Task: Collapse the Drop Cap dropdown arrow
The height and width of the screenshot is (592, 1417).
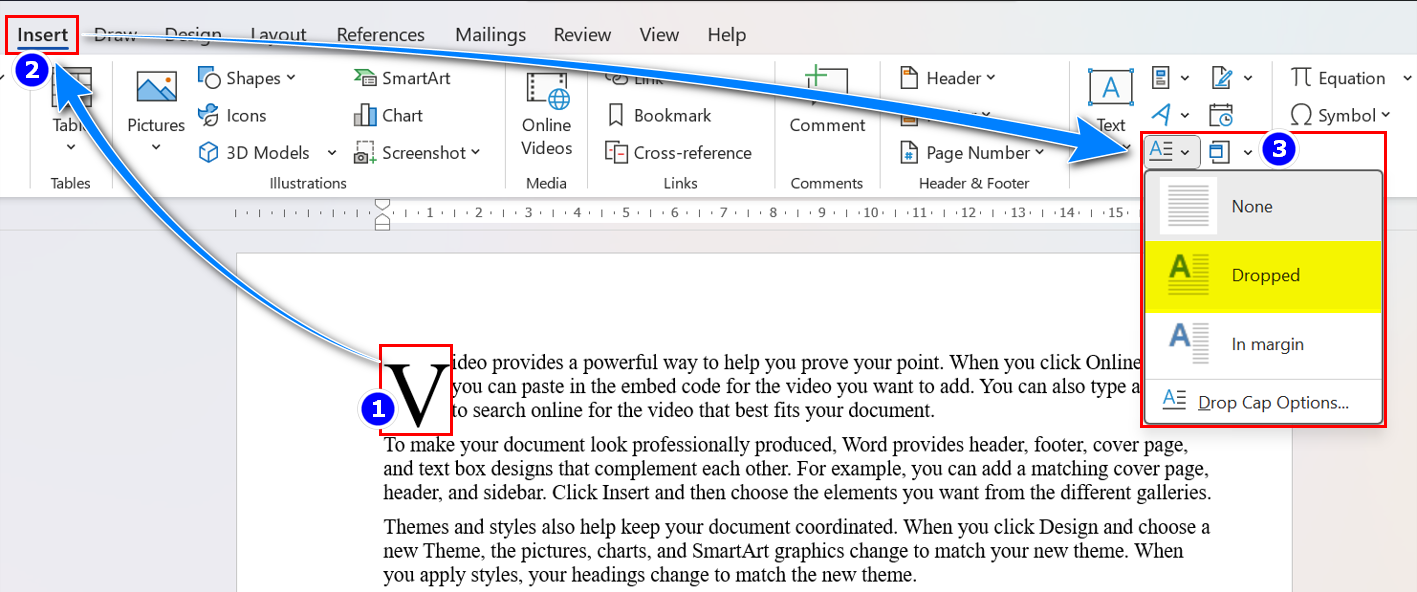Action: point(1185,152)
